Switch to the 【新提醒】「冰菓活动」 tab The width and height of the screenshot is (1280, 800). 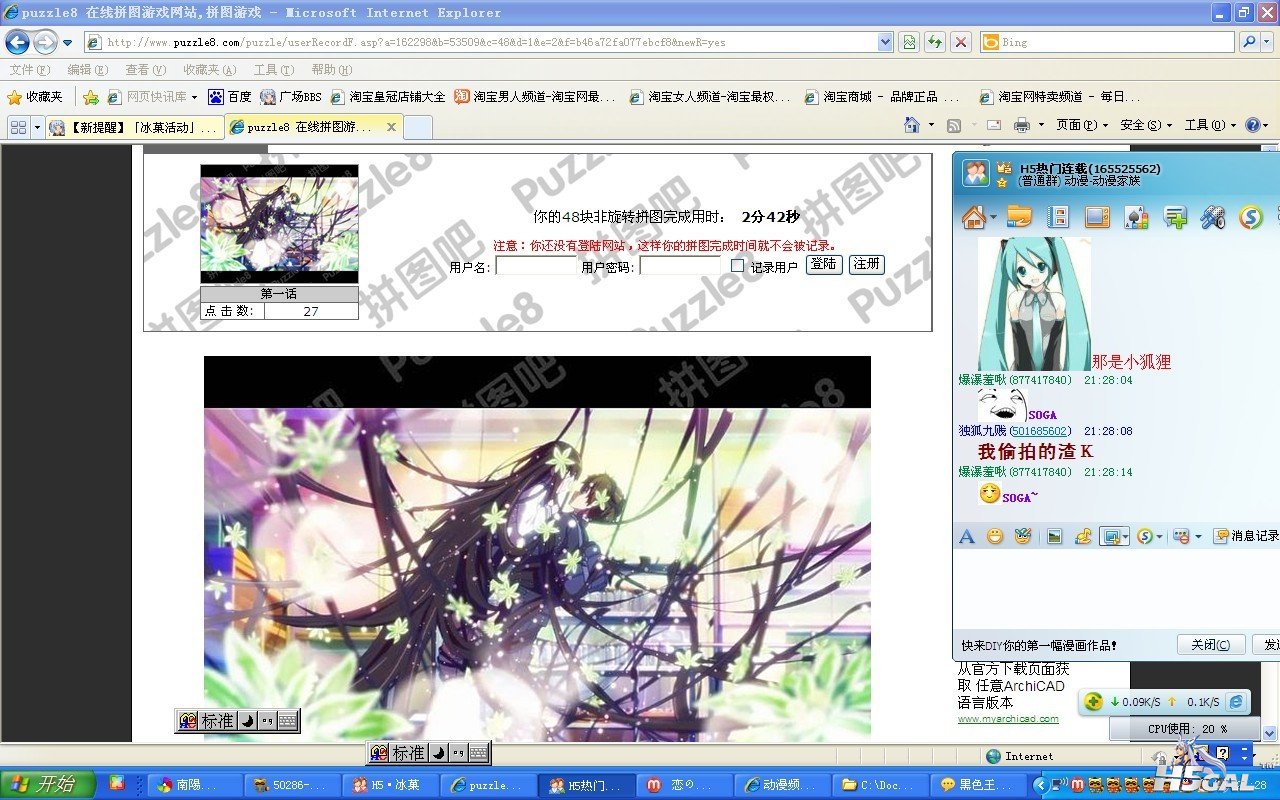click(x=135, y=127)
